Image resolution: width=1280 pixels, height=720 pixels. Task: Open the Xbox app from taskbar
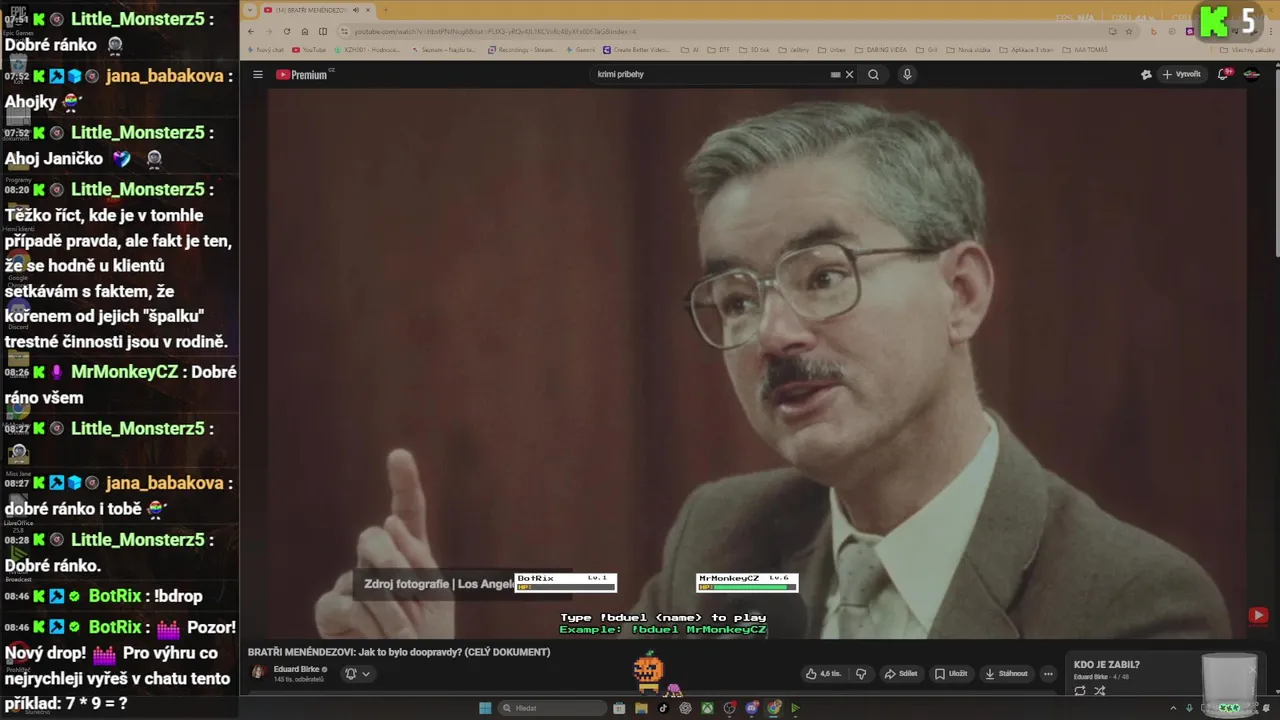pyautogui.click(x=707, y=708)
